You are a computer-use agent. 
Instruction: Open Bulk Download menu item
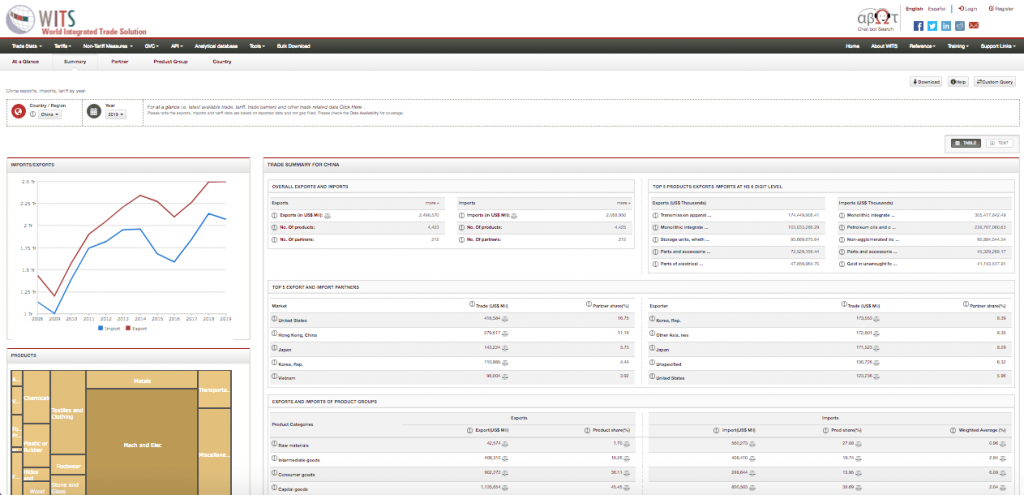pyautogui.click(x=293, y=46)
